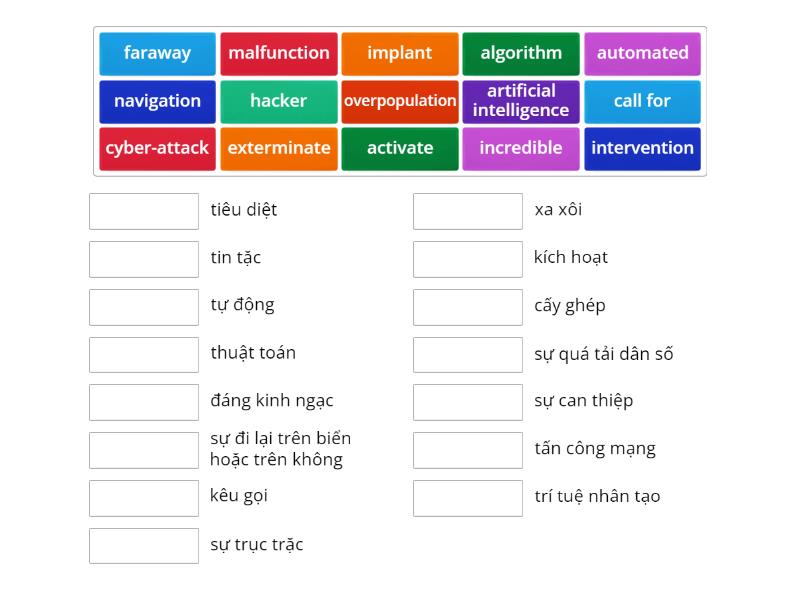Choose the 'navigation' word tile
This screenshot has height=600, width=800.
point(157,101)
